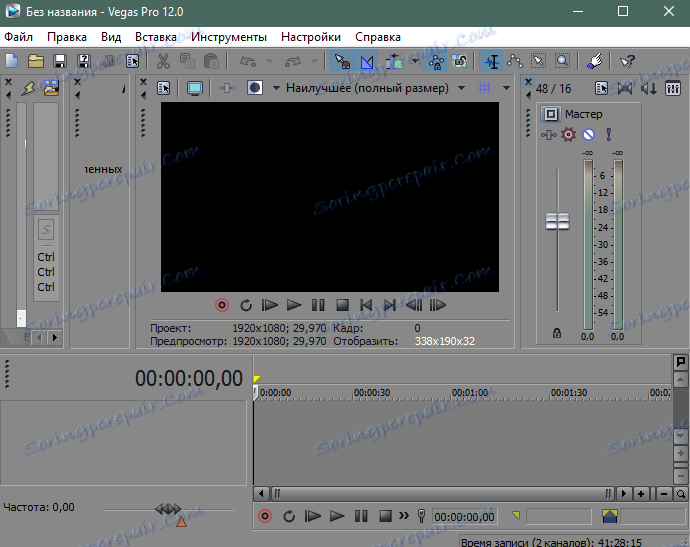This screenshot has width=690, height=547.
Task: Open the Файл menu
Action: tap(18, 37)
